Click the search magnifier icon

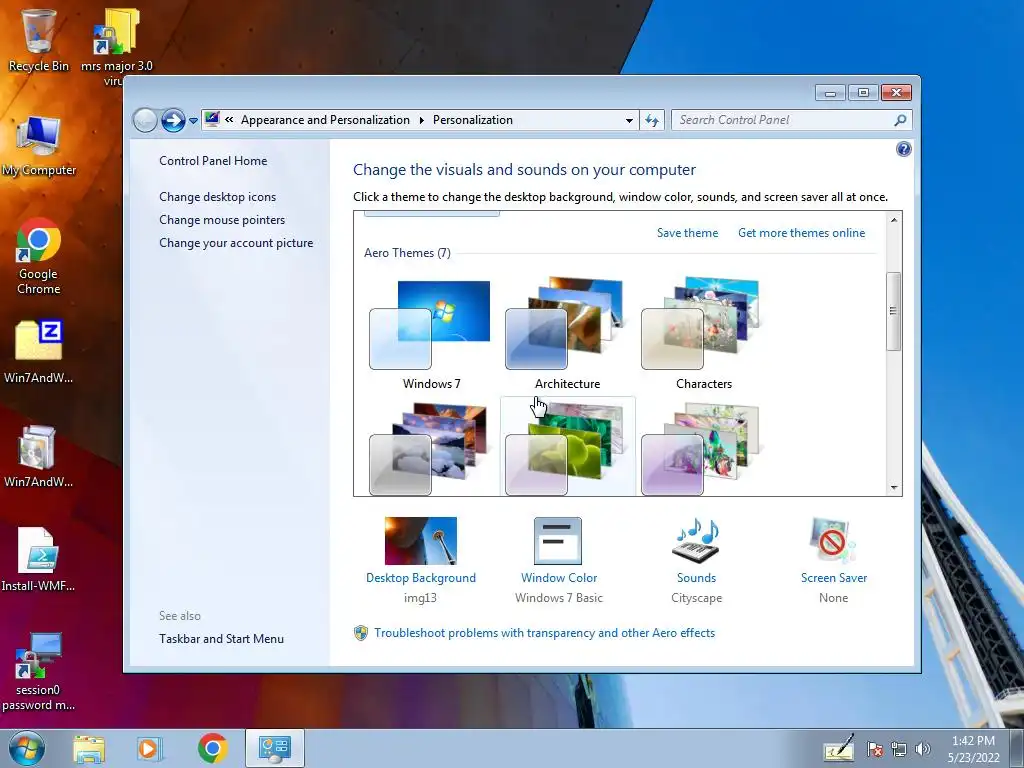901,120
